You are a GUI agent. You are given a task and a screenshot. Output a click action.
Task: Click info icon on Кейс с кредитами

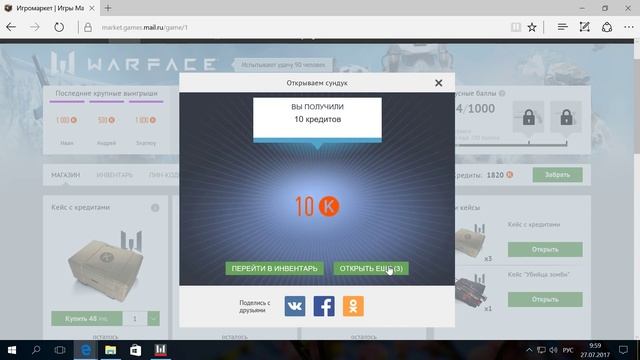[155, 208]
